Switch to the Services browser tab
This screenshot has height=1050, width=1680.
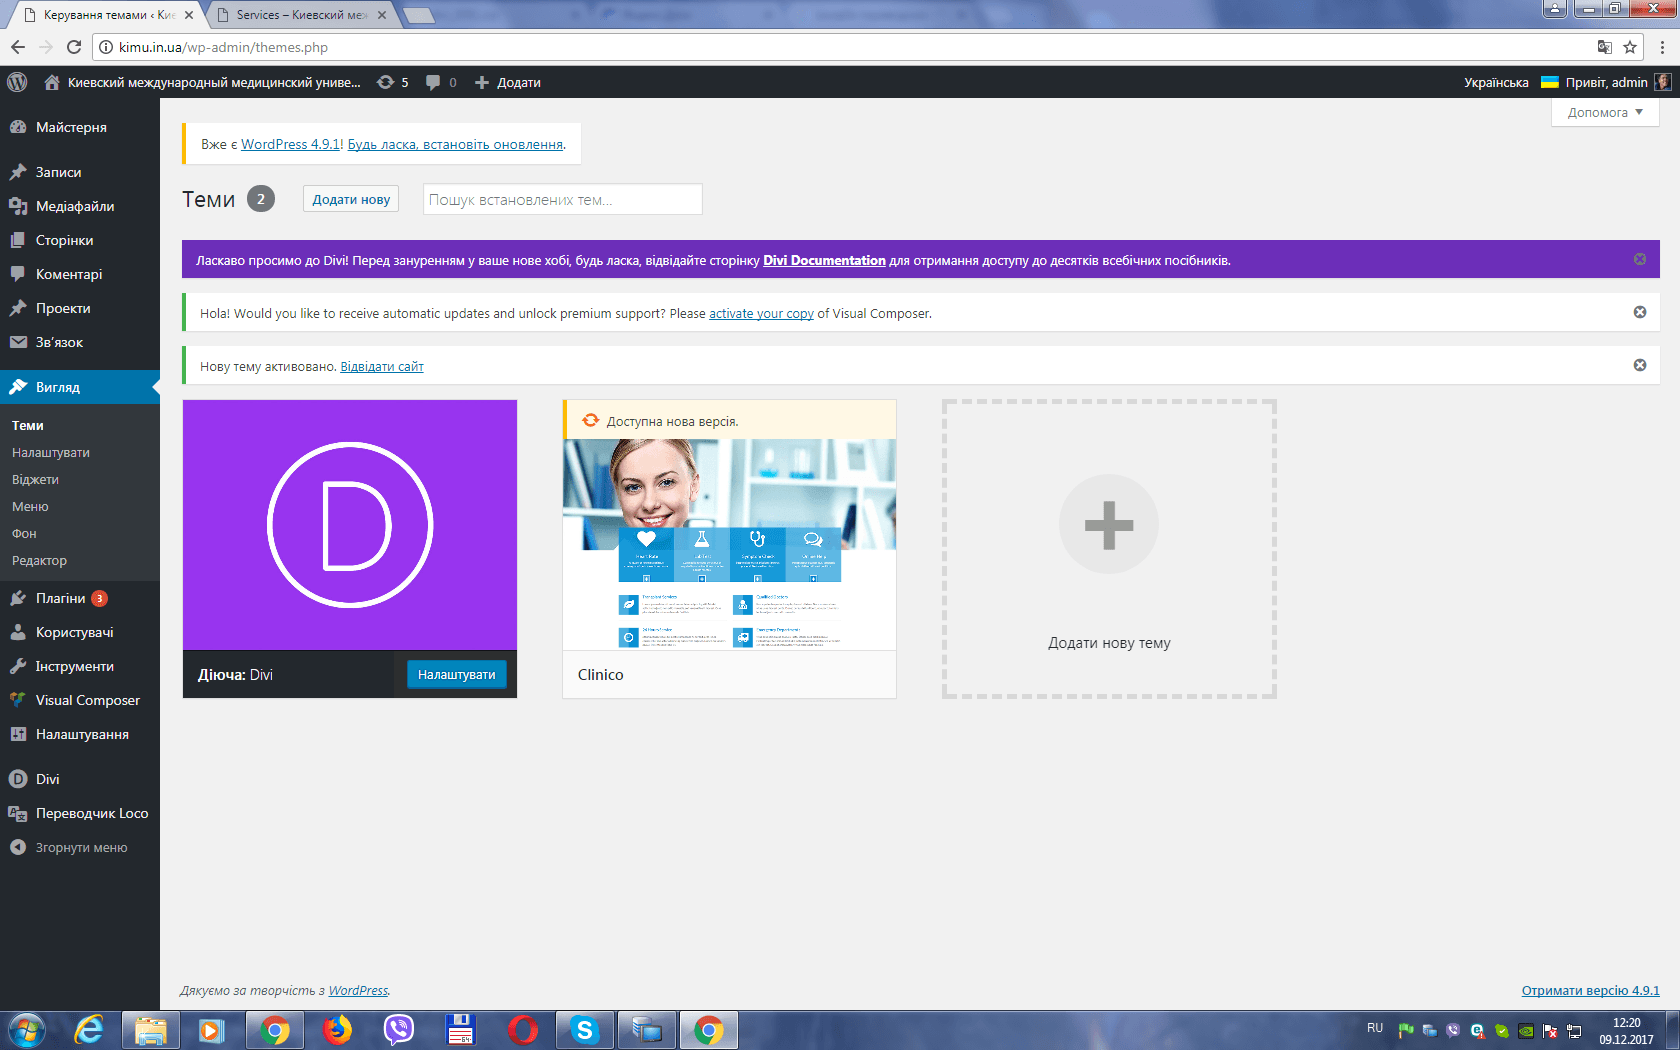point(300,15)
